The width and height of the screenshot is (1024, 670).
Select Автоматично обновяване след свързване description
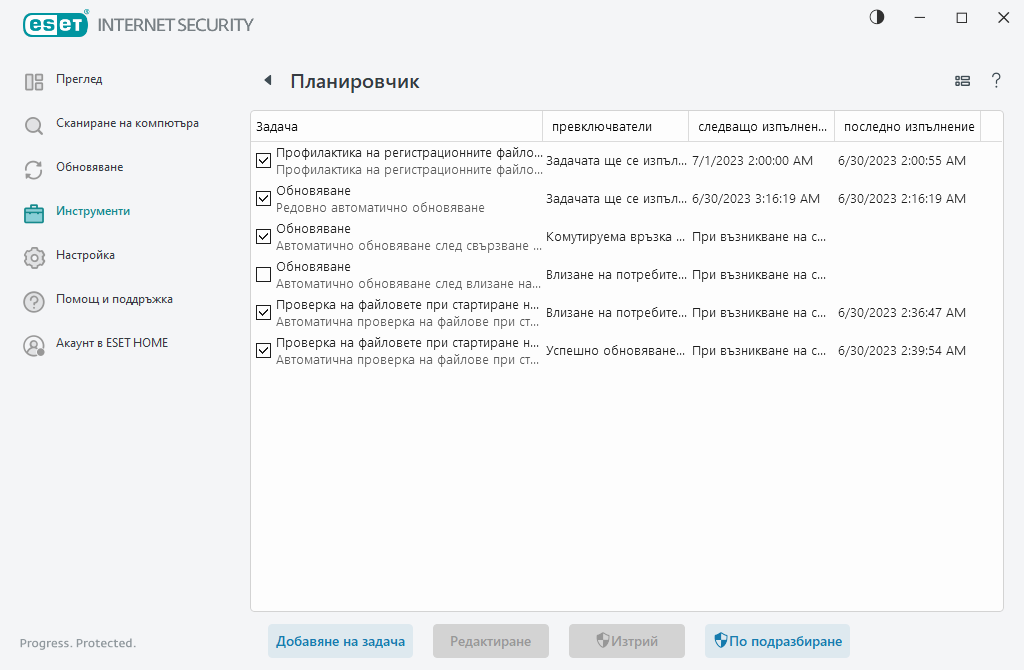[409, 246]
